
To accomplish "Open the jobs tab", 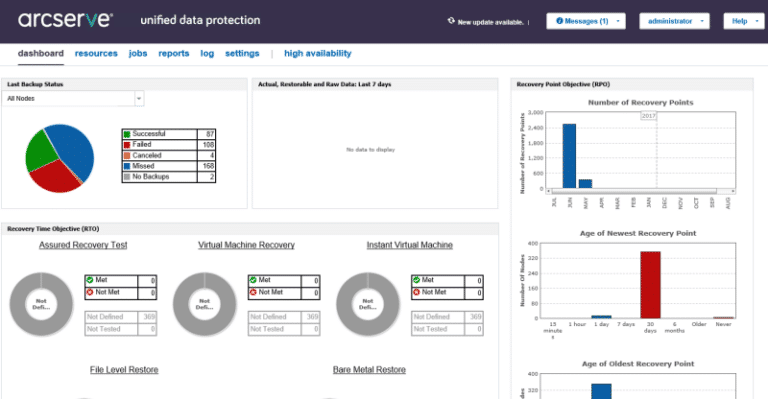I will (138, 53).
